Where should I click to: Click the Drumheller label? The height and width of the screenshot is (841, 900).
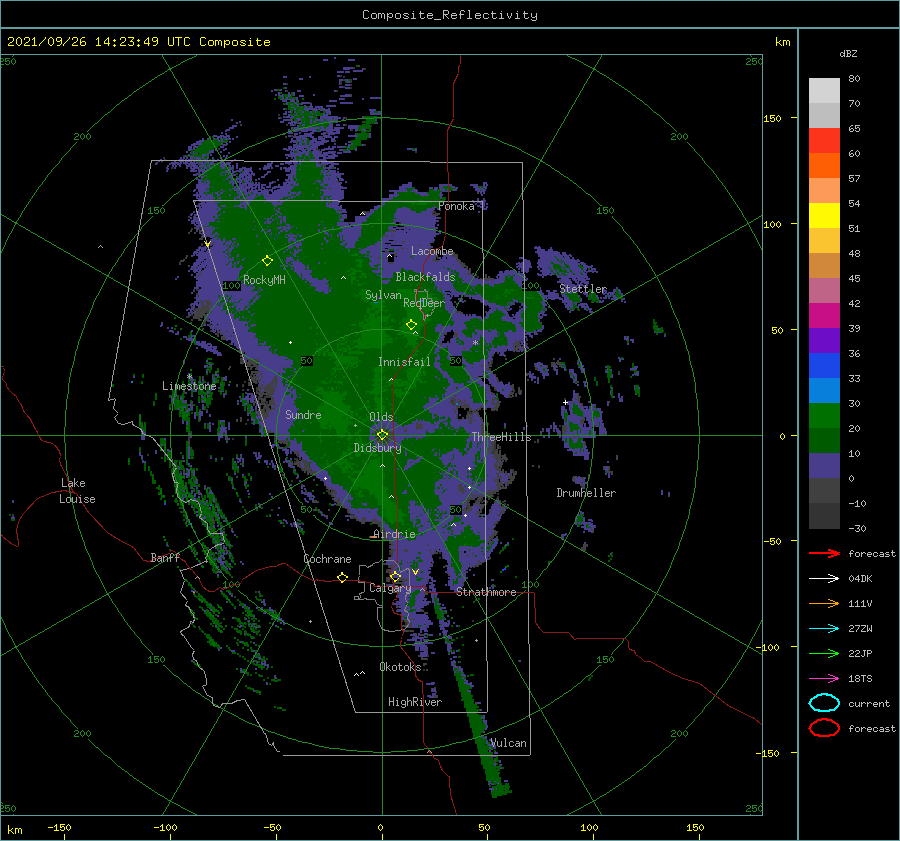[586, 493]
